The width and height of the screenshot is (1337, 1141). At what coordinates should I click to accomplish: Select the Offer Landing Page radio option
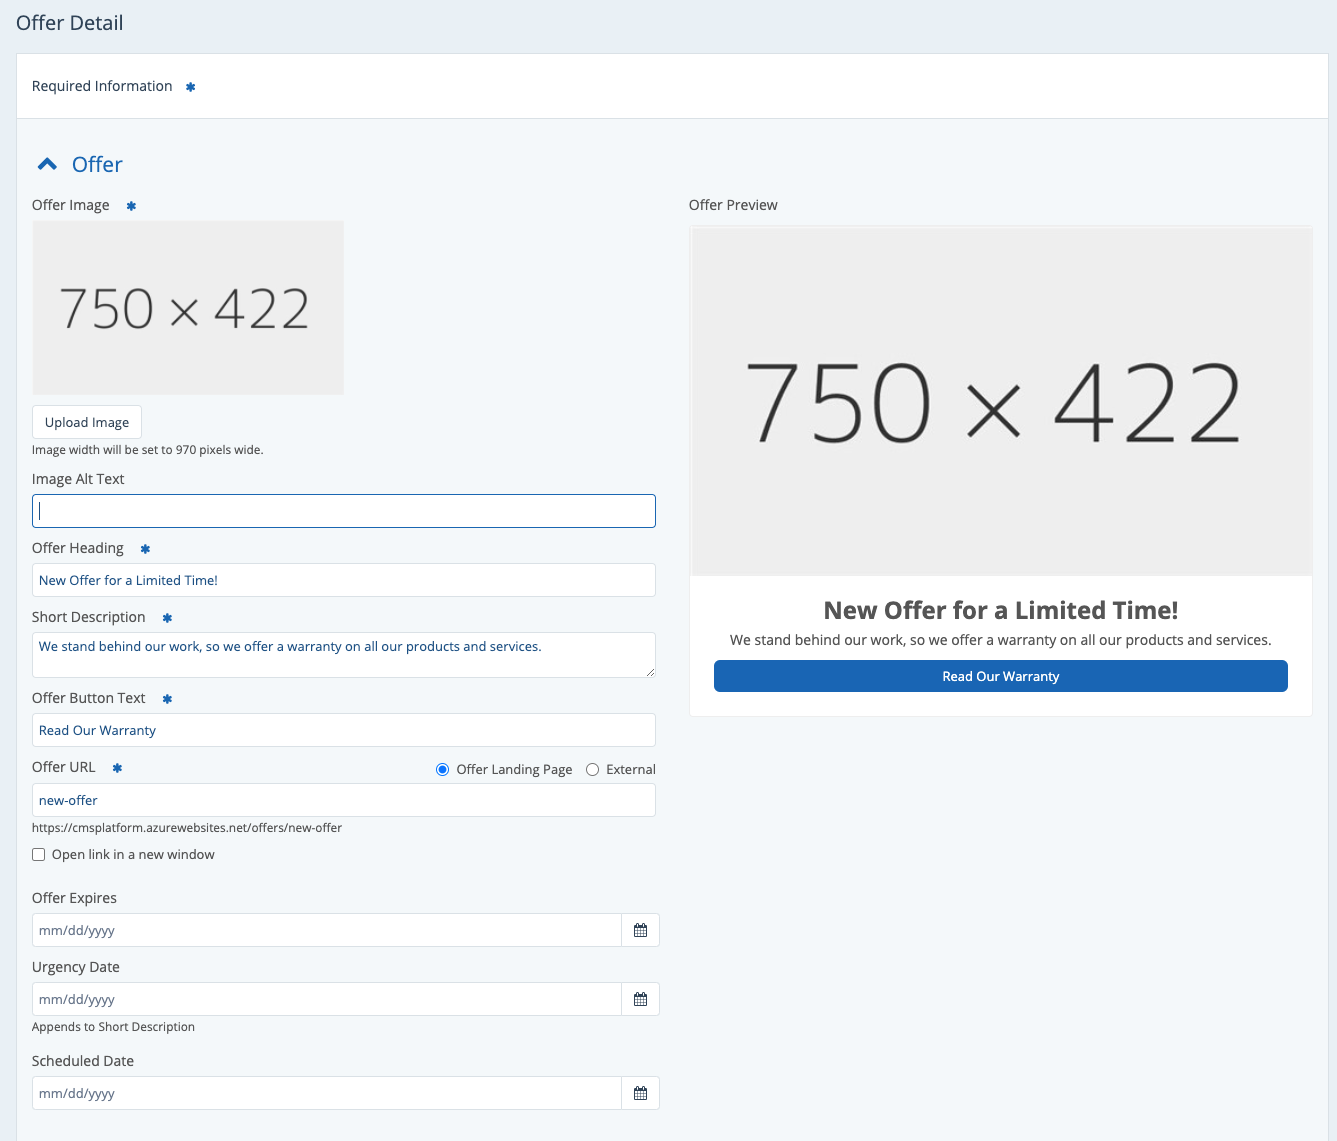(443, 769)
